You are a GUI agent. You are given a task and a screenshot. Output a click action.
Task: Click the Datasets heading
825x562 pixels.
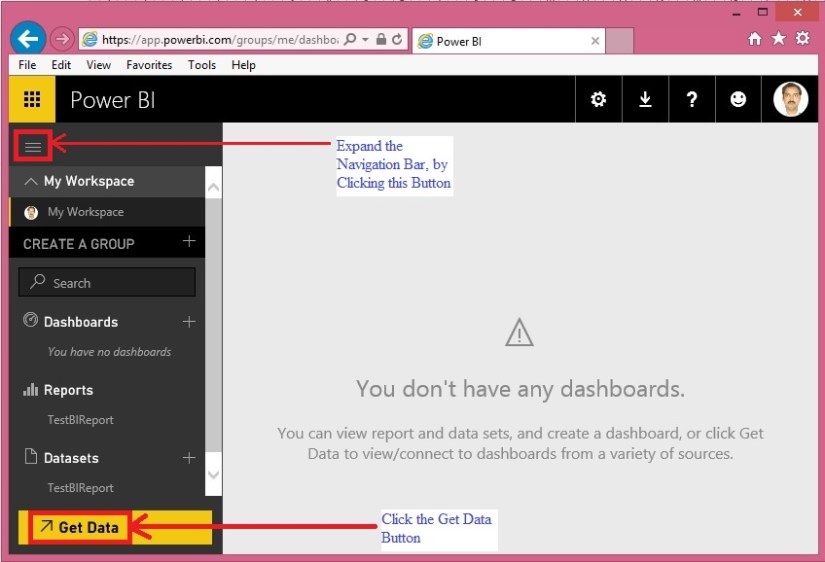(71, 458)
